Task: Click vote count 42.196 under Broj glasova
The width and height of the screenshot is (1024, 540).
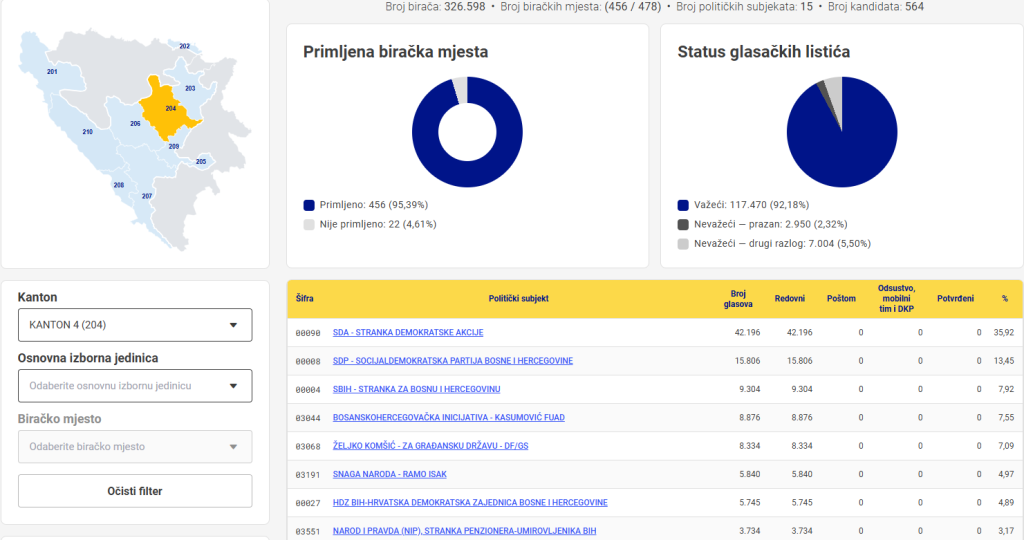Action: (747, 332)
